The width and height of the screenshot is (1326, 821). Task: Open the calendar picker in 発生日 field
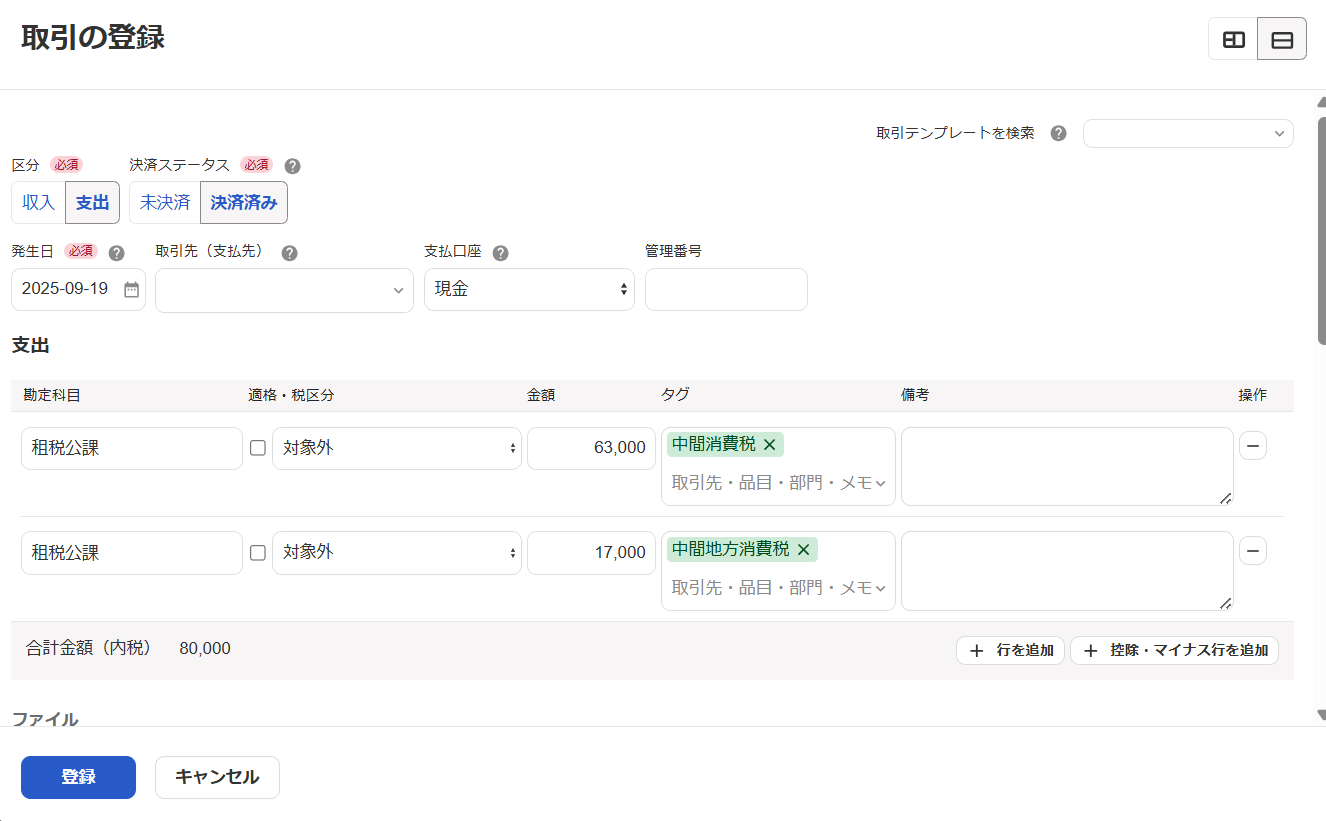(131, 289)
